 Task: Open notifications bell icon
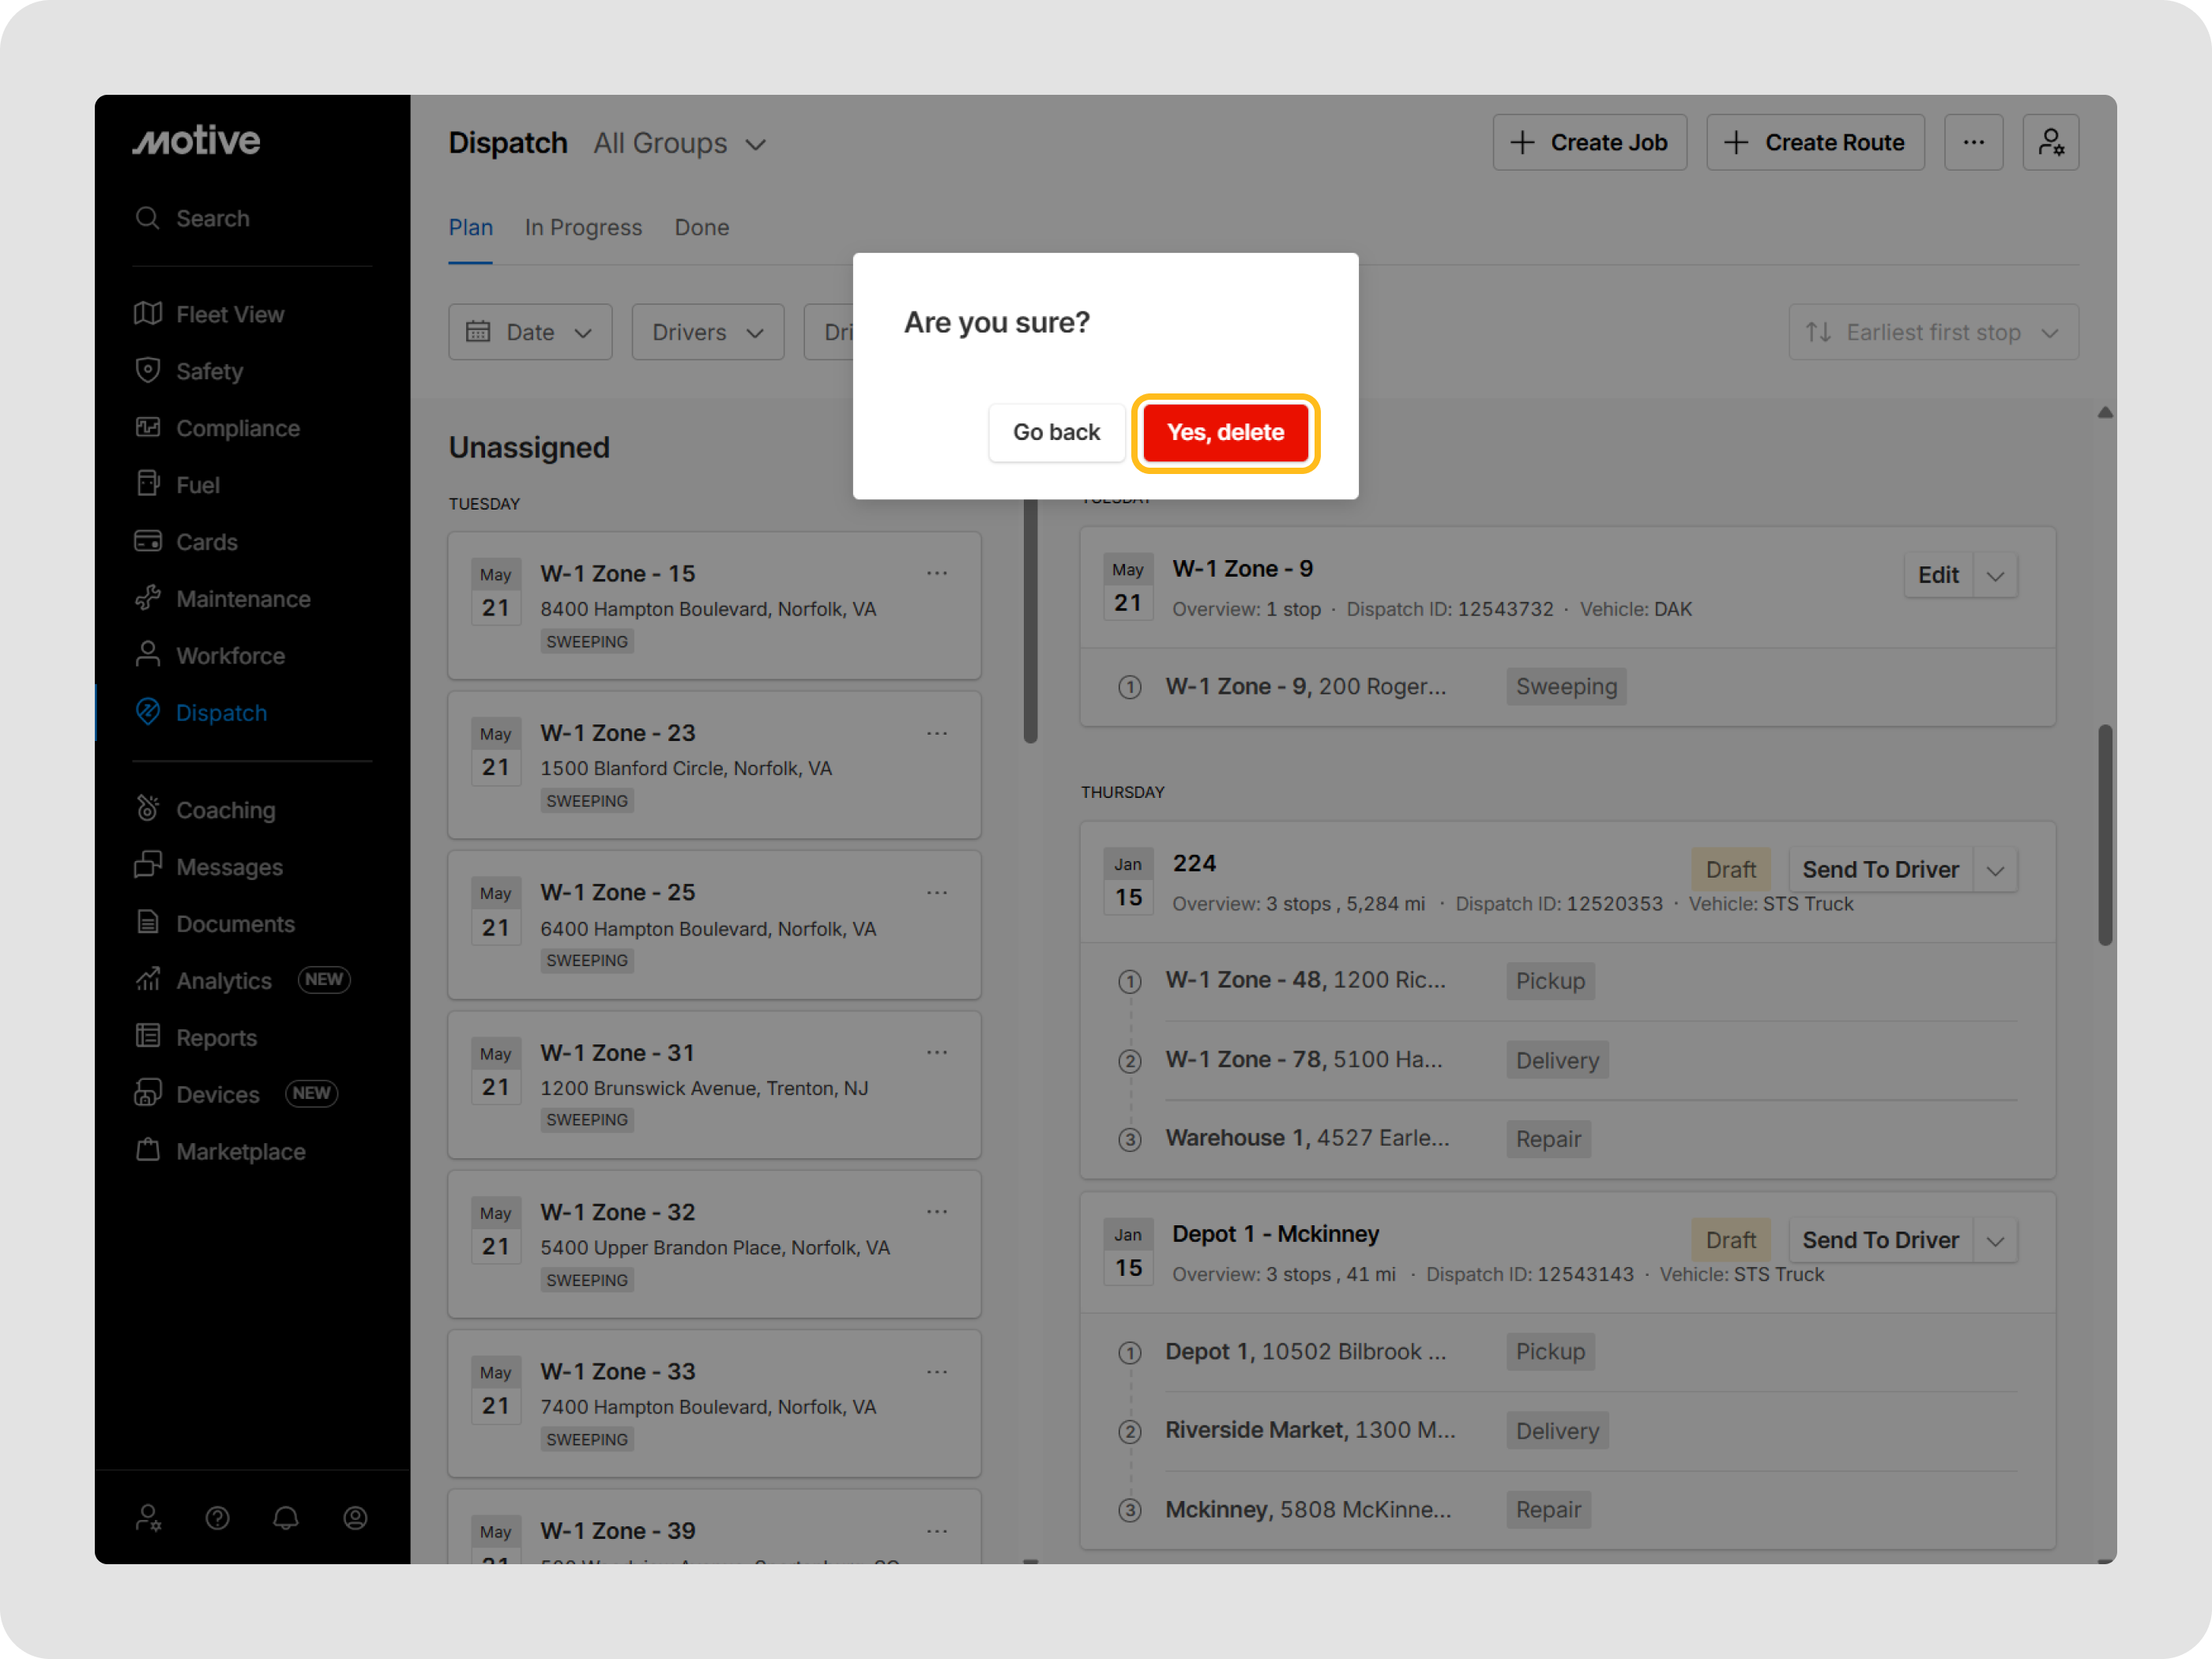click(x=286, y=1518)
